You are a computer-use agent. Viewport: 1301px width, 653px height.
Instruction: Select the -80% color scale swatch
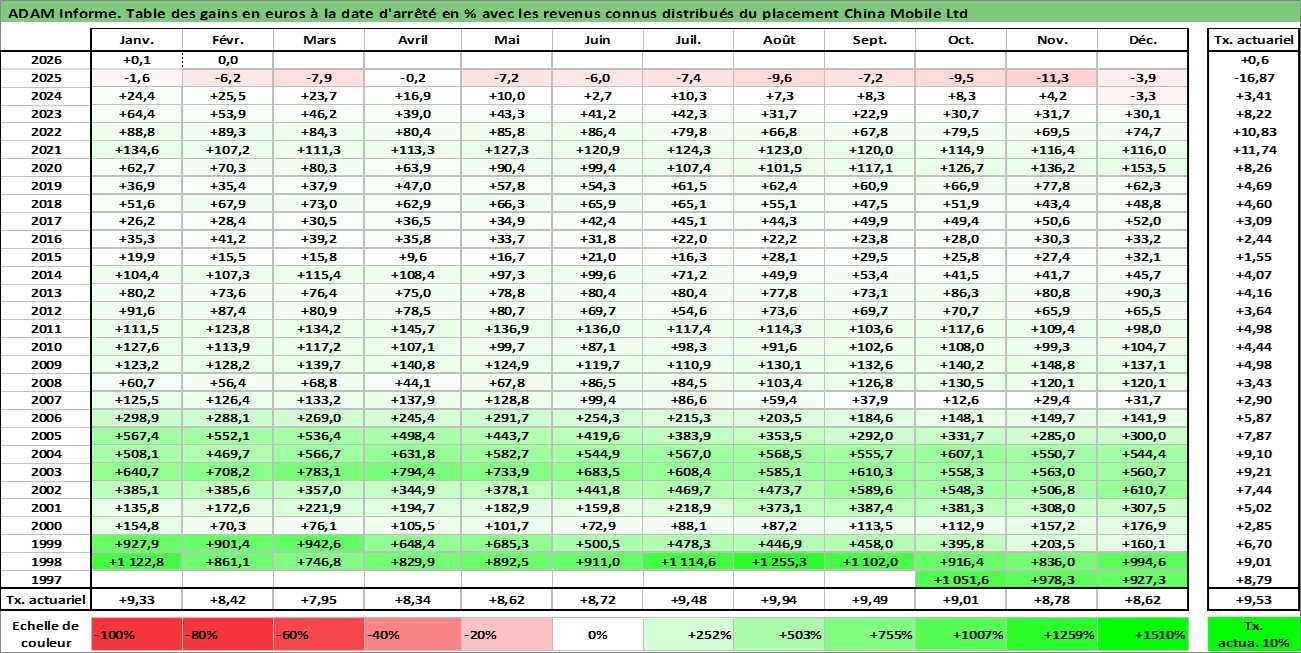pyautogui.click(x=228, y=634)
